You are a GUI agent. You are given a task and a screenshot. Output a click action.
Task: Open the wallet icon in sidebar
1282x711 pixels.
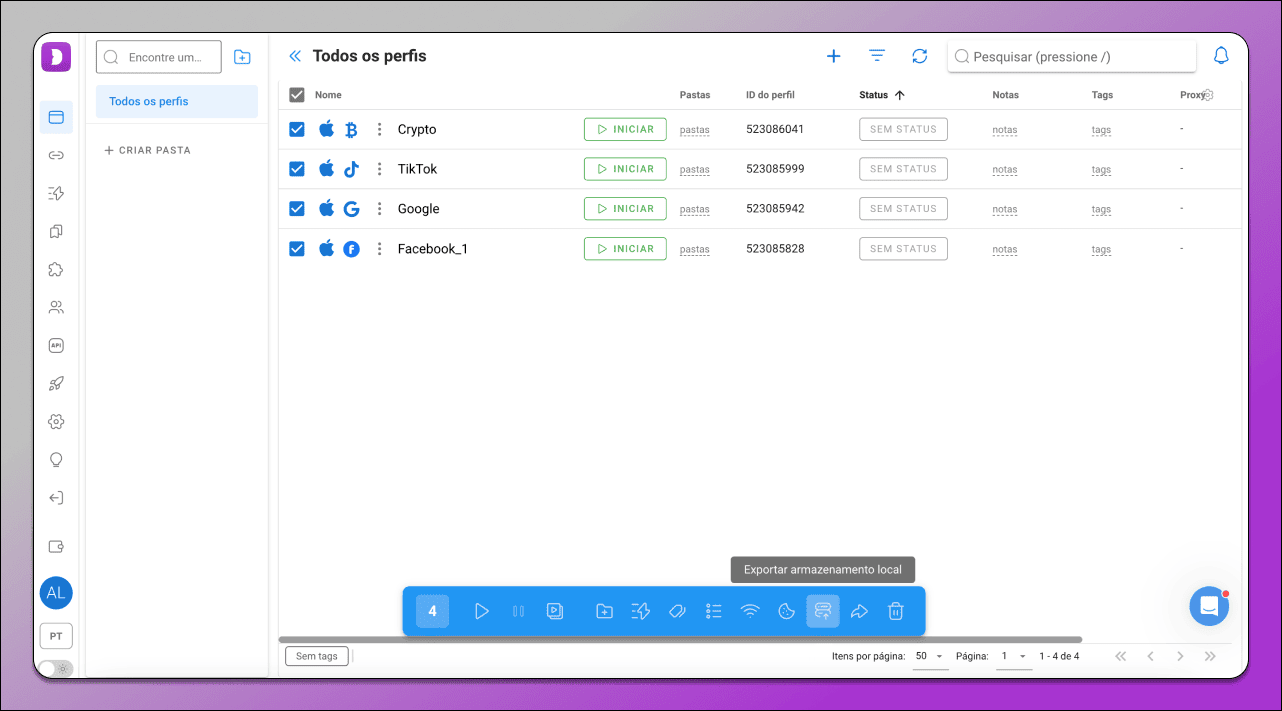[x=56, y=547]
